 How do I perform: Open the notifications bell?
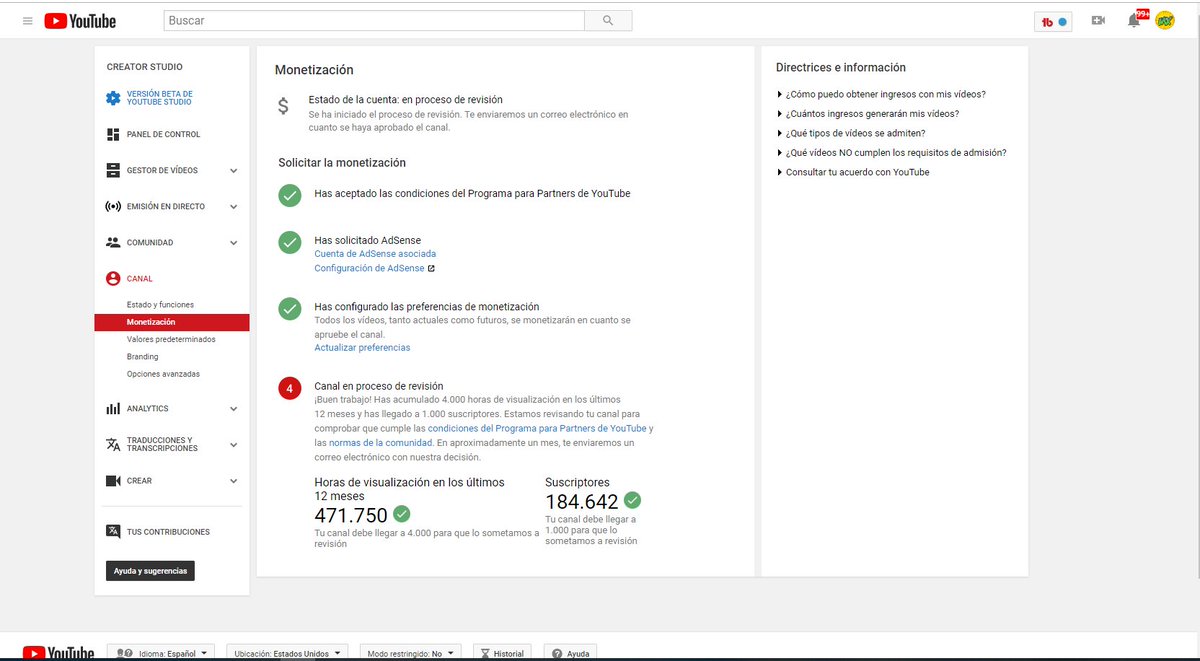[x=1134, y=20]
